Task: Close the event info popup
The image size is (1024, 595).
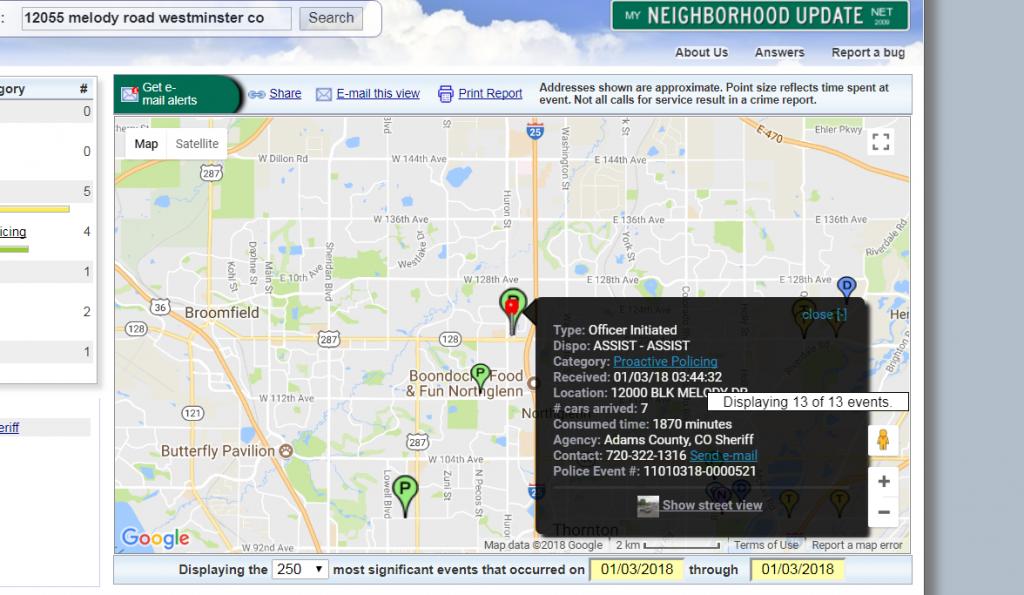Action: [824, 314]
